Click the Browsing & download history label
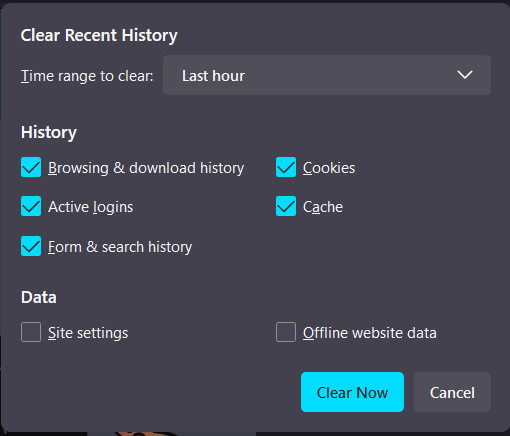The width and height of the screenshot is (510, 436). point(146,168)
